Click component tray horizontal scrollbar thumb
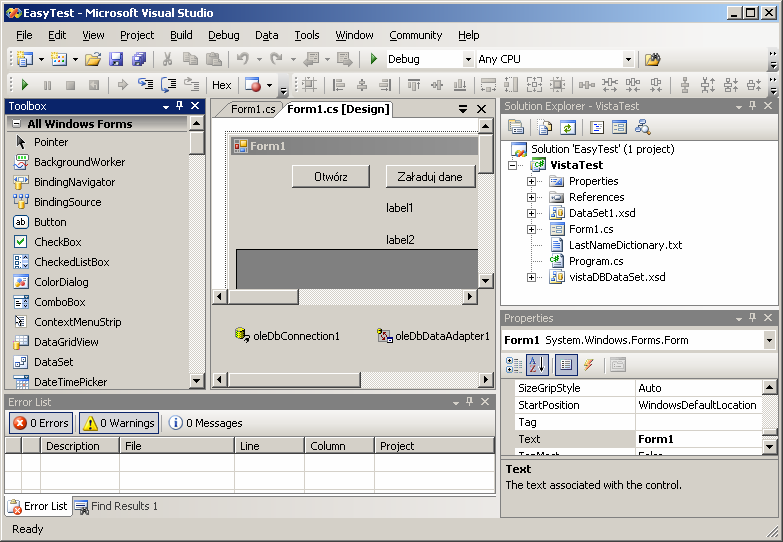 click(294, 380)
